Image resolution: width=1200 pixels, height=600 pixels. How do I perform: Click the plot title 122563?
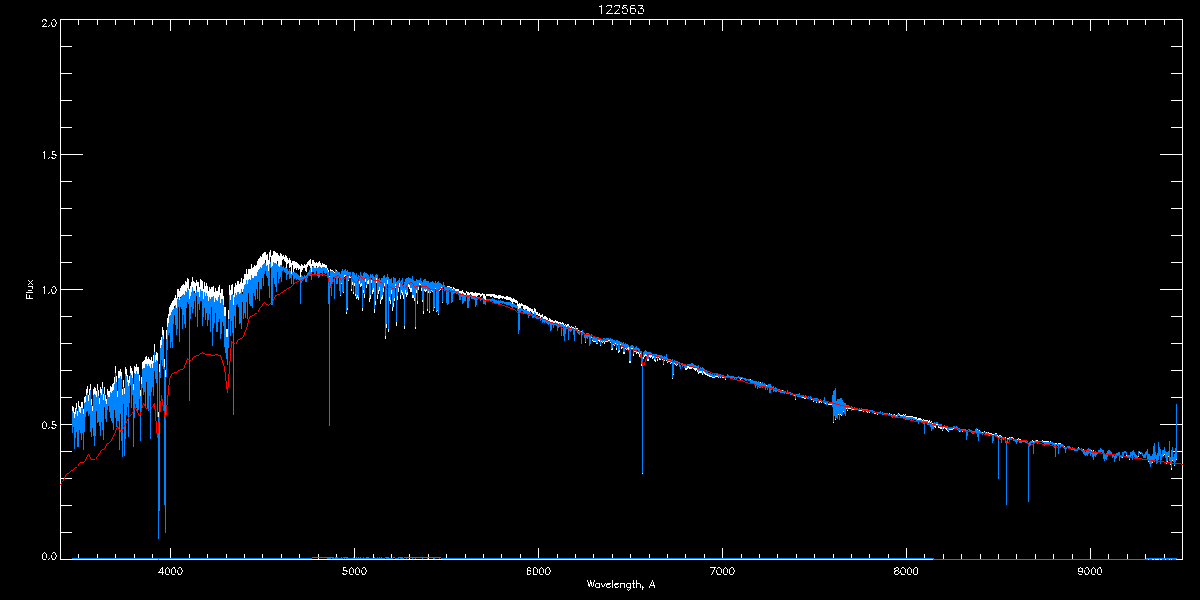(621, 9)
